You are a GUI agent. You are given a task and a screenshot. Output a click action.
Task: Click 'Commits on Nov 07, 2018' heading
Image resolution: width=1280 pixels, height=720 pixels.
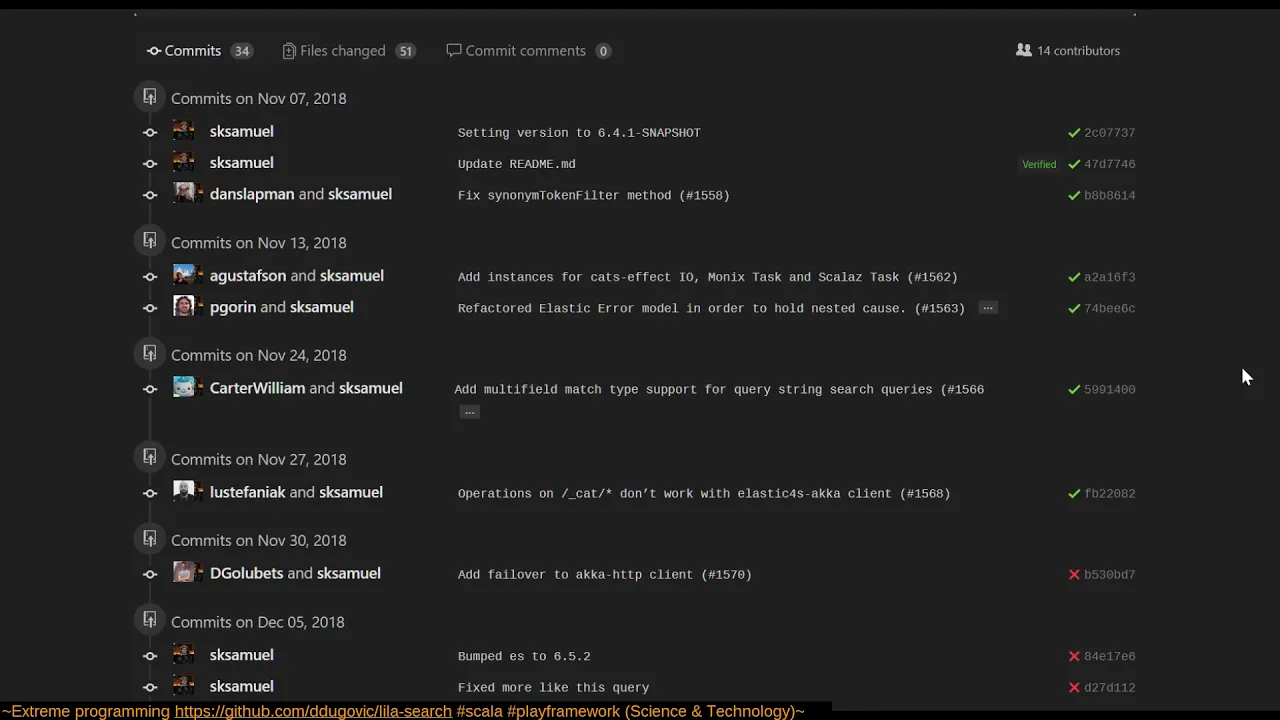(x=258, y=99)
